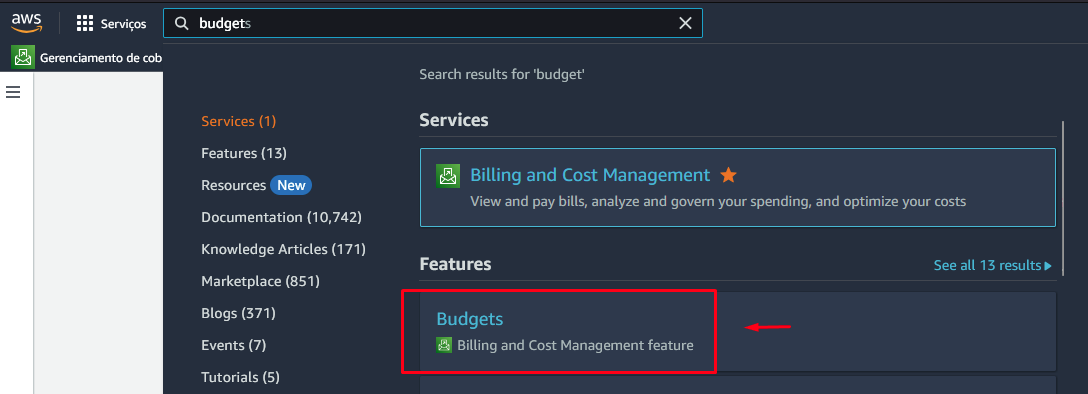Open the hamburger side navigation menu
The width and height of the screenshot is (1088, 394).
(13, 92)
